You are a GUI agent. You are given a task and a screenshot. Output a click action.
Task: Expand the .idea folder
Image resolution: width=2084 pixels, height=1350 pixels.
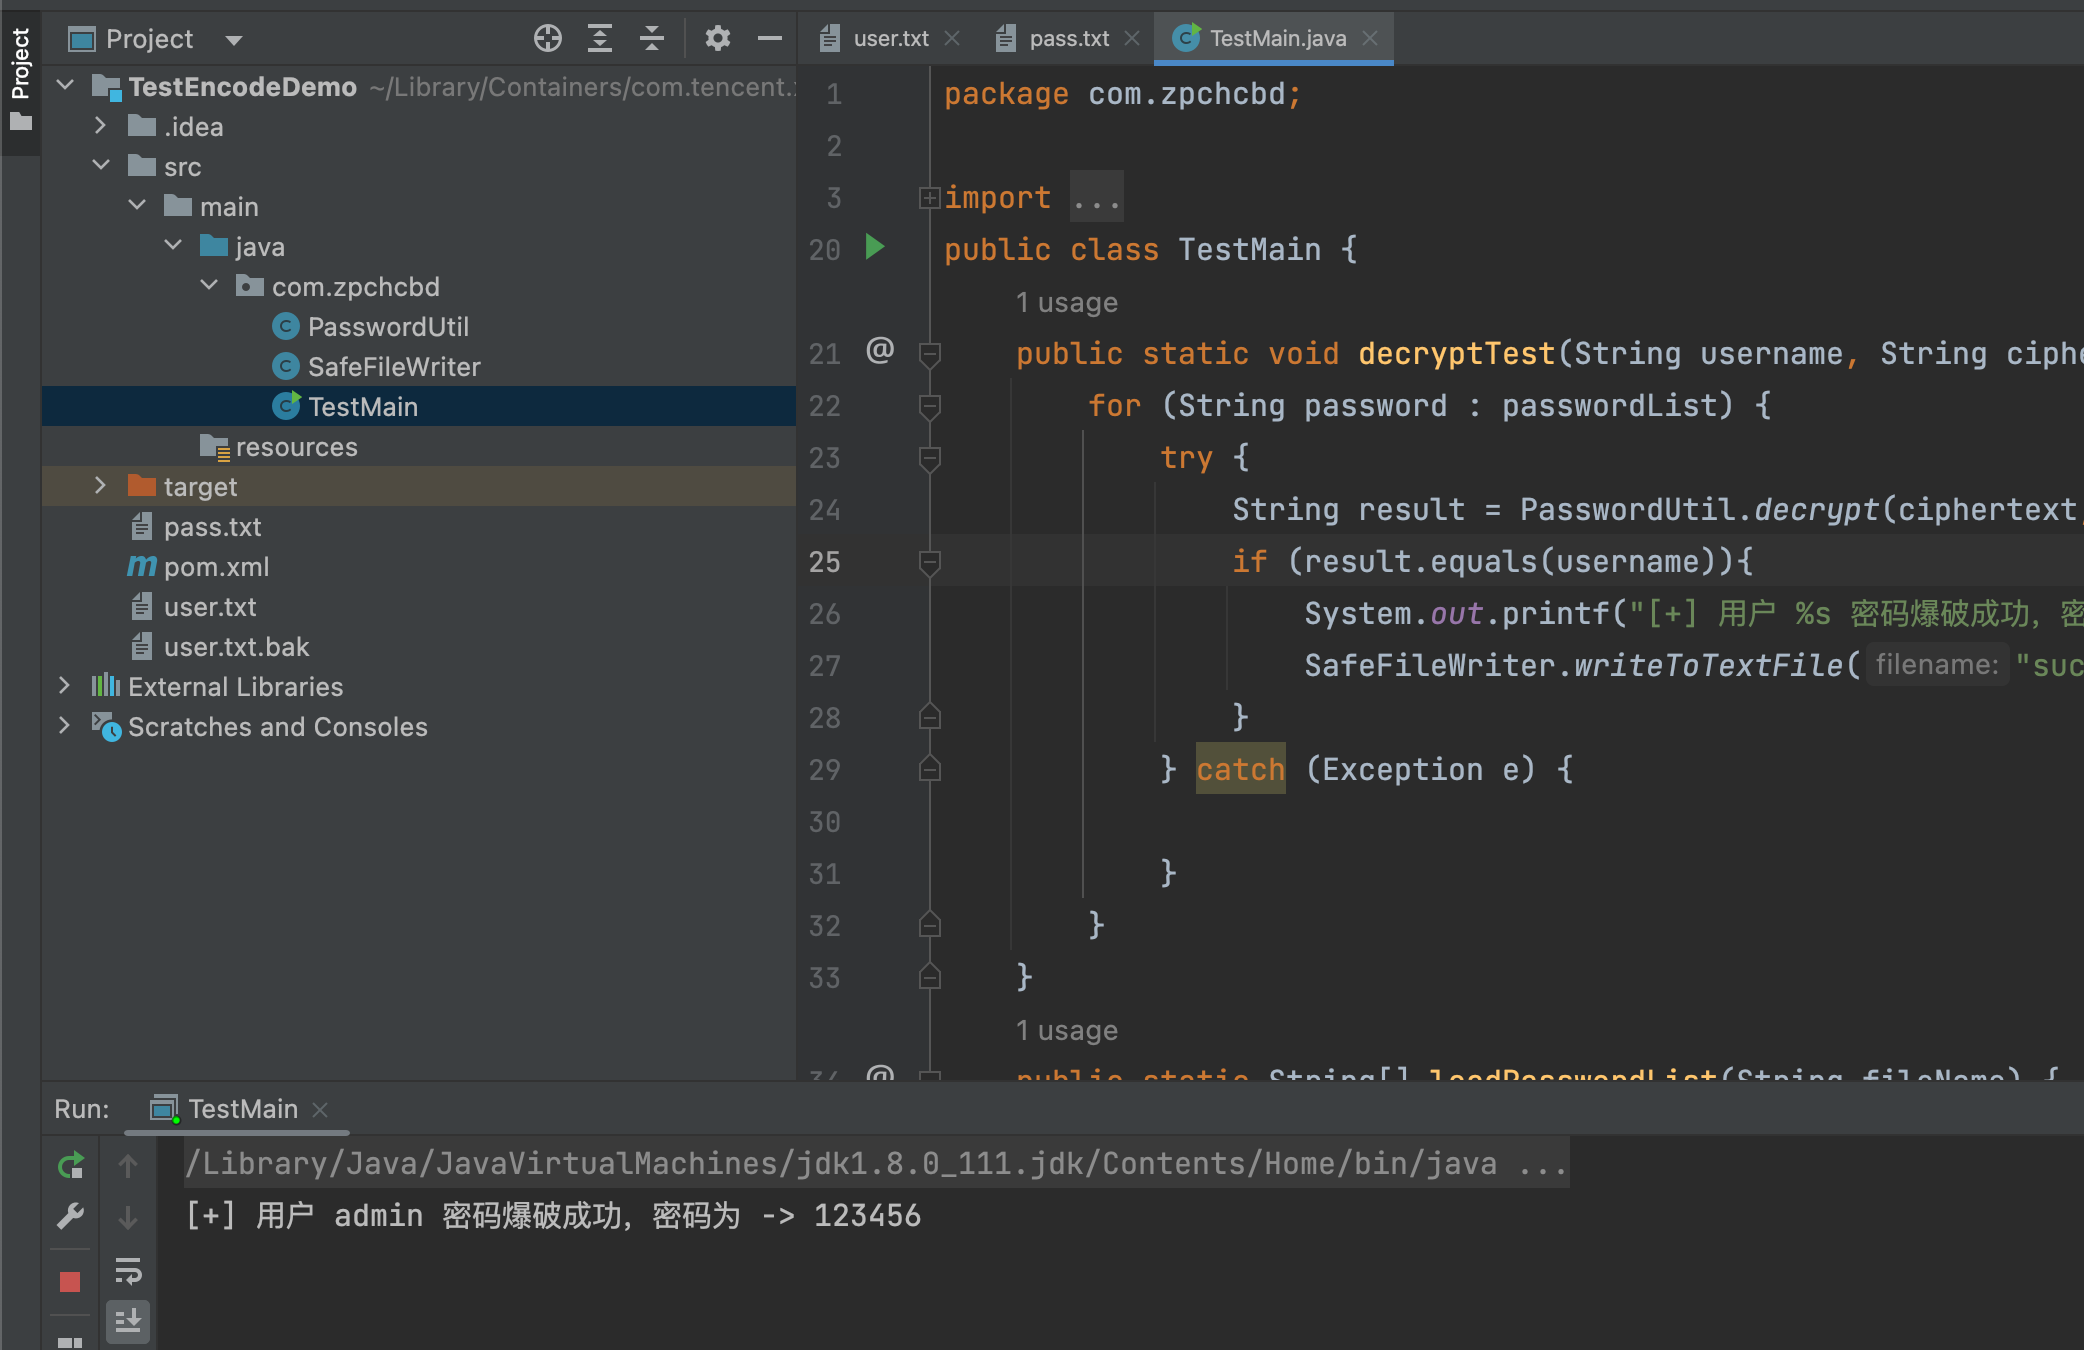[x=100, y=126]
